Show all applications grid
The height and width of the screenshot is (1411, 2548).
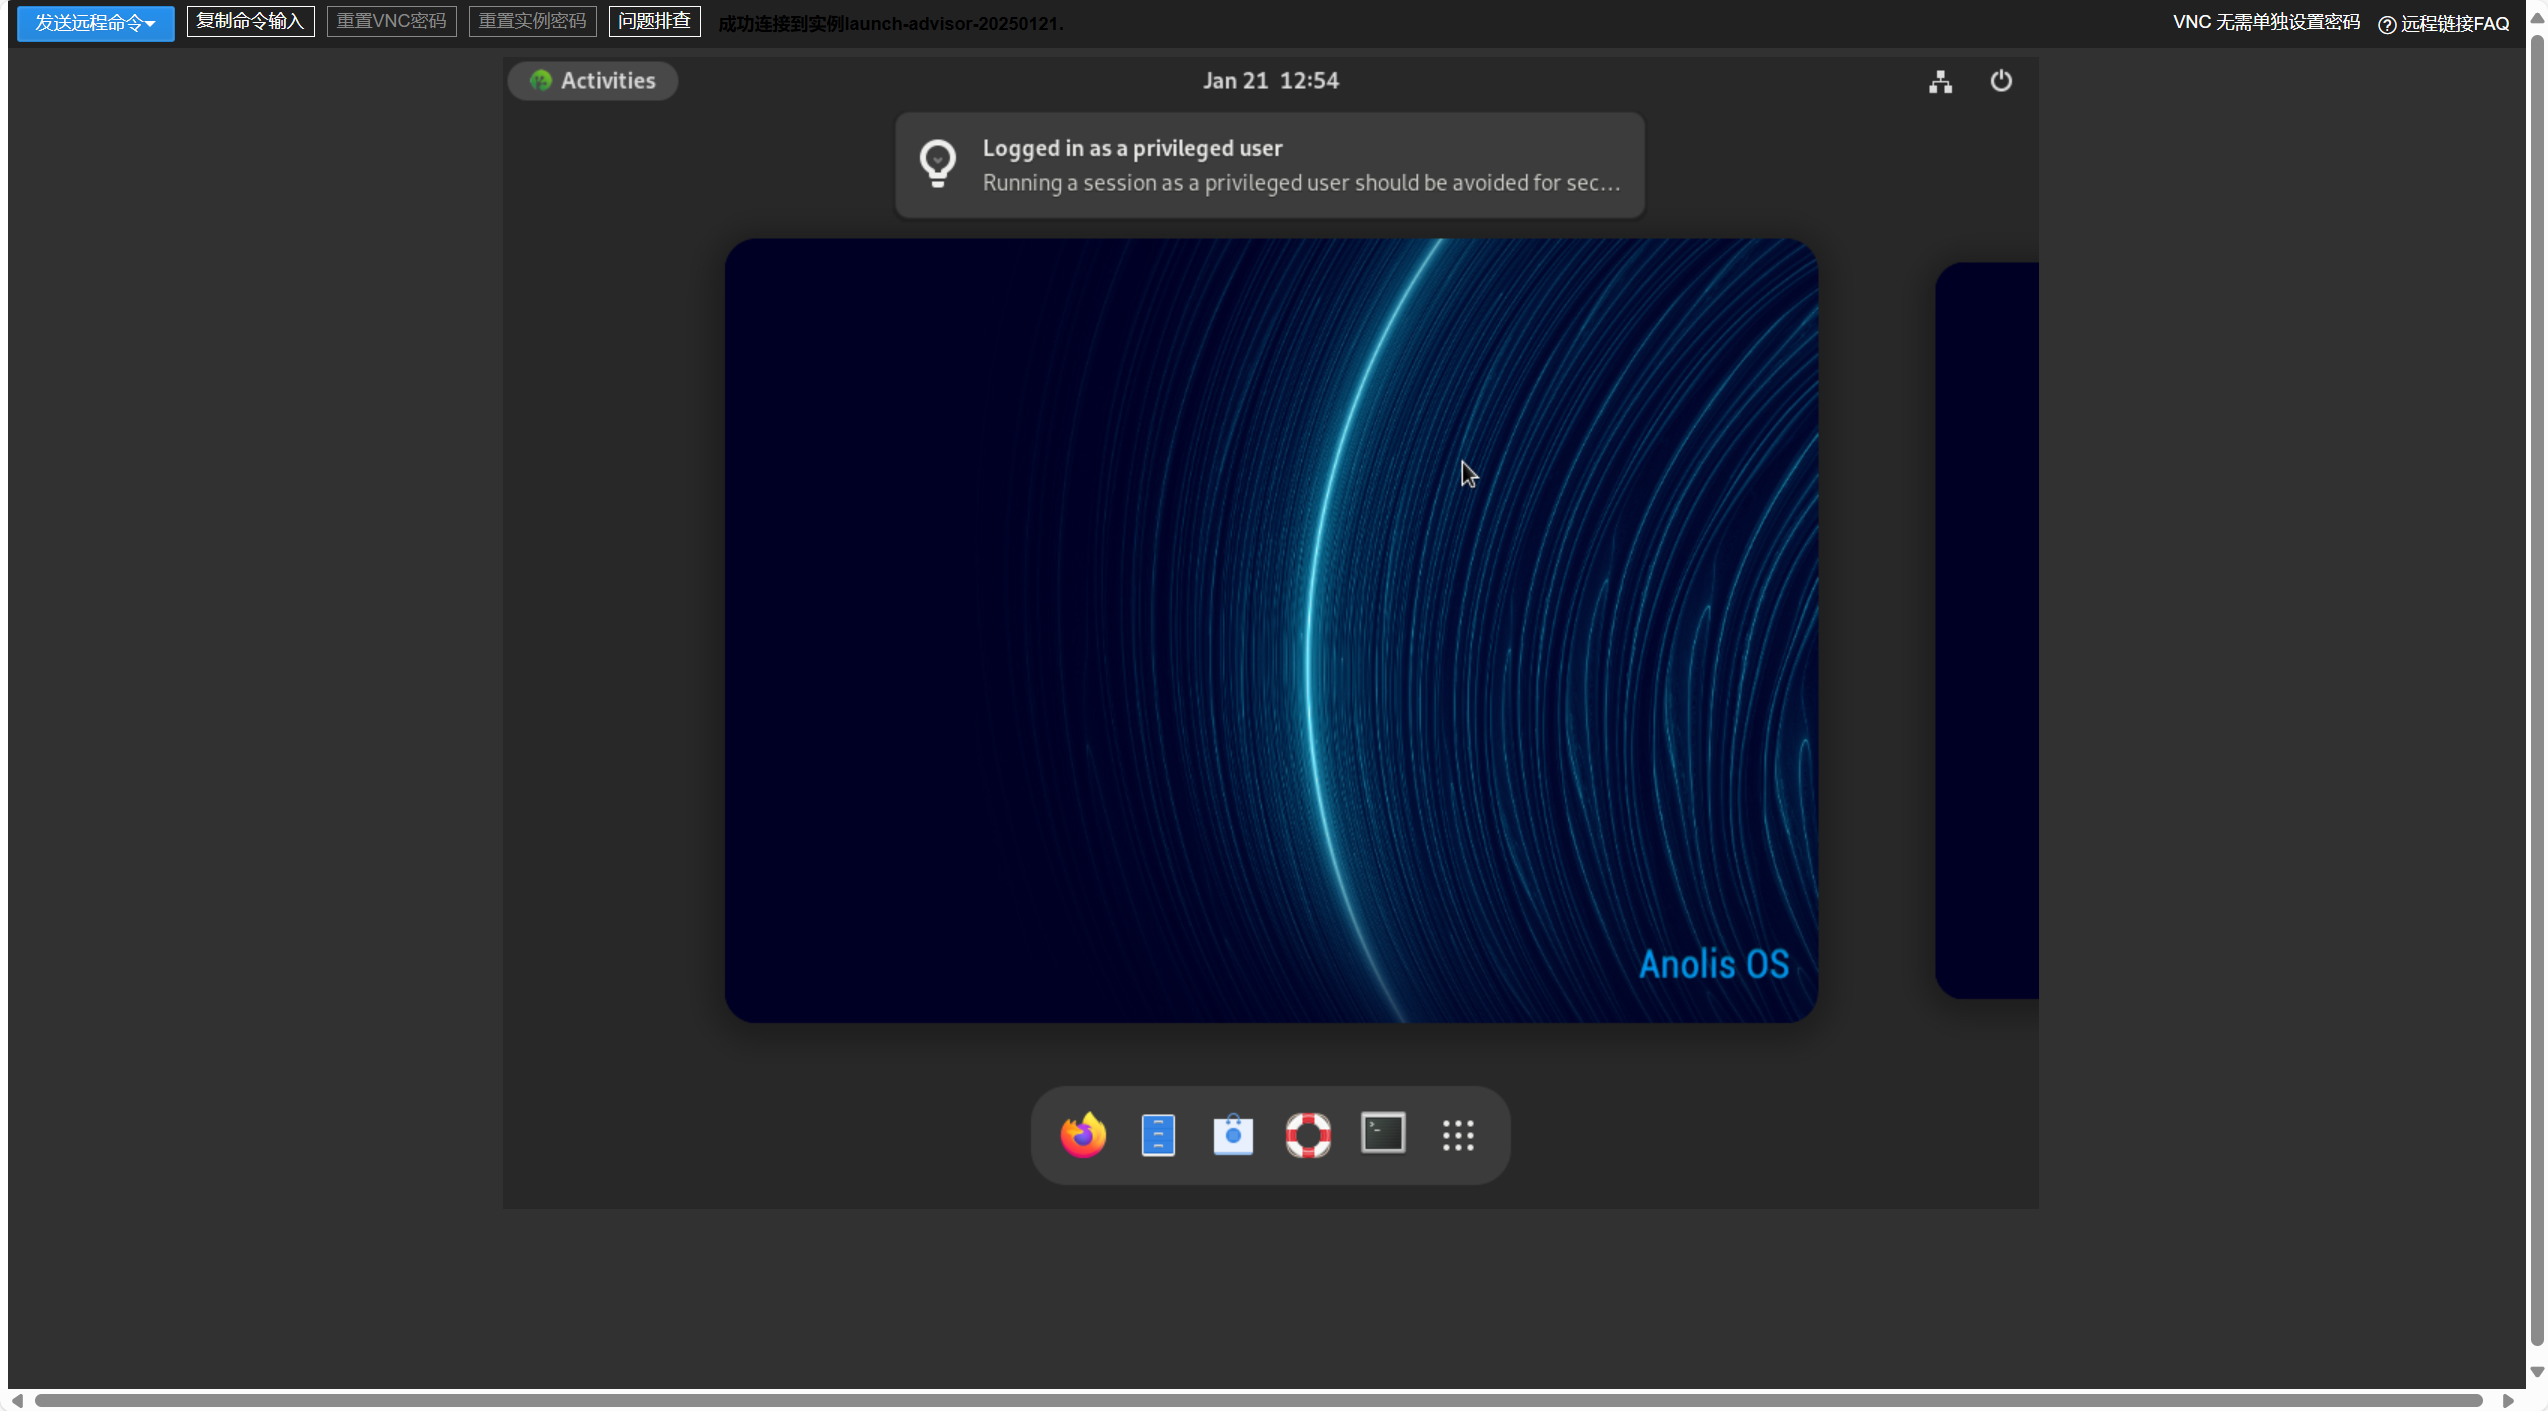tap(1458, 1135)
